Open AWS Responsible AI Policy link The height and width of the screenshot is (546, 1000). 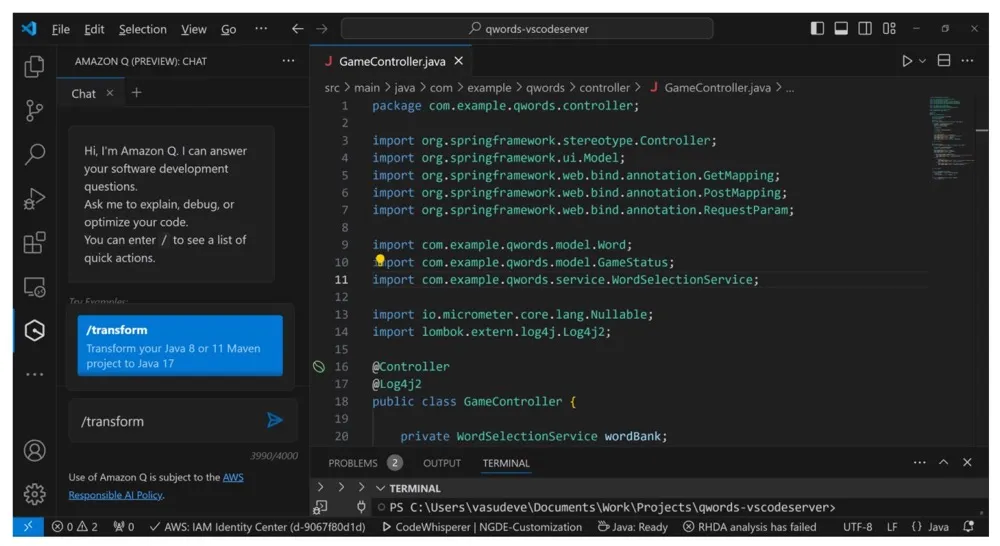156,486
